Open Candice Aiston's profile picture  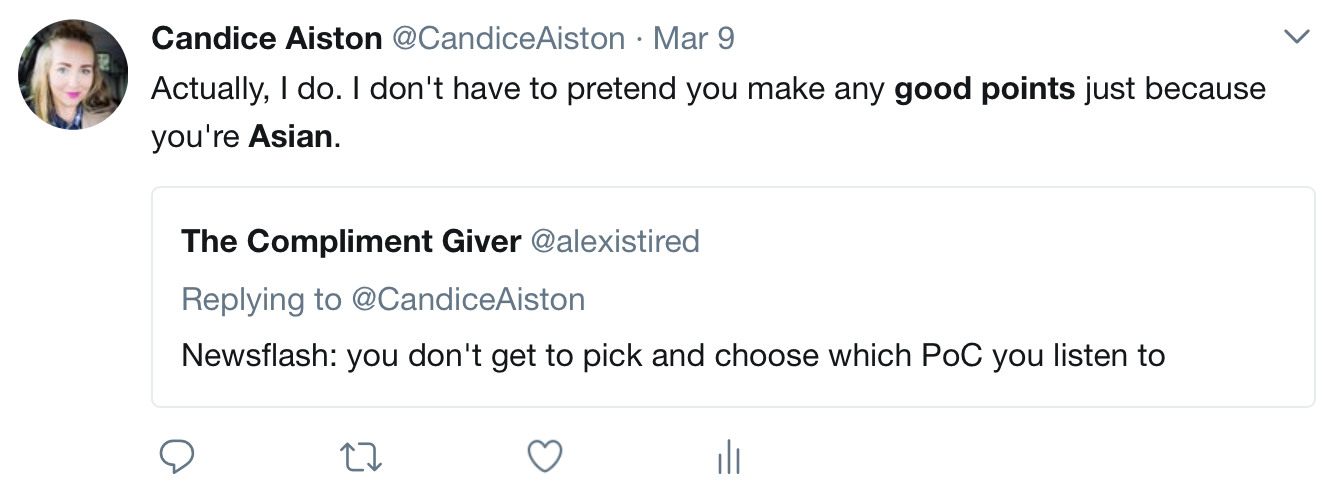click(x=73, y=75)
